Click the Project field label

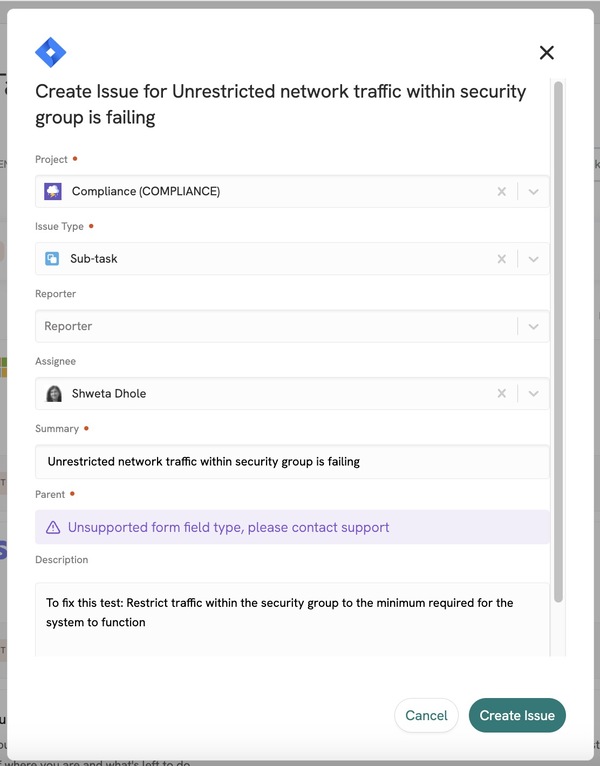51,159
